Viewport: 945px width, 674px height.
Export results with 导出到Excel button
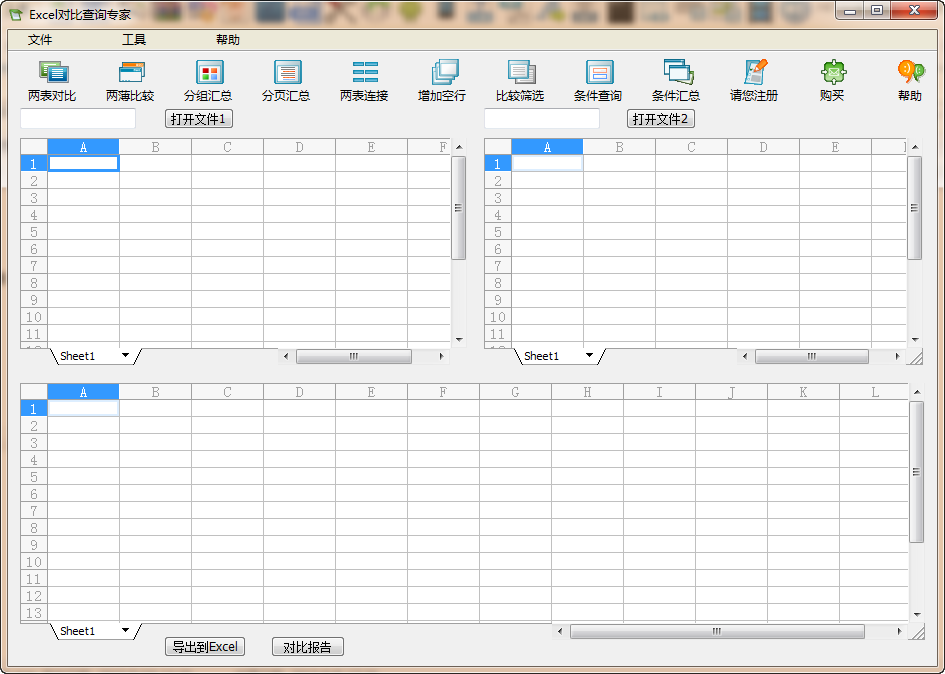pyautogui.click(x=205, y=647)
